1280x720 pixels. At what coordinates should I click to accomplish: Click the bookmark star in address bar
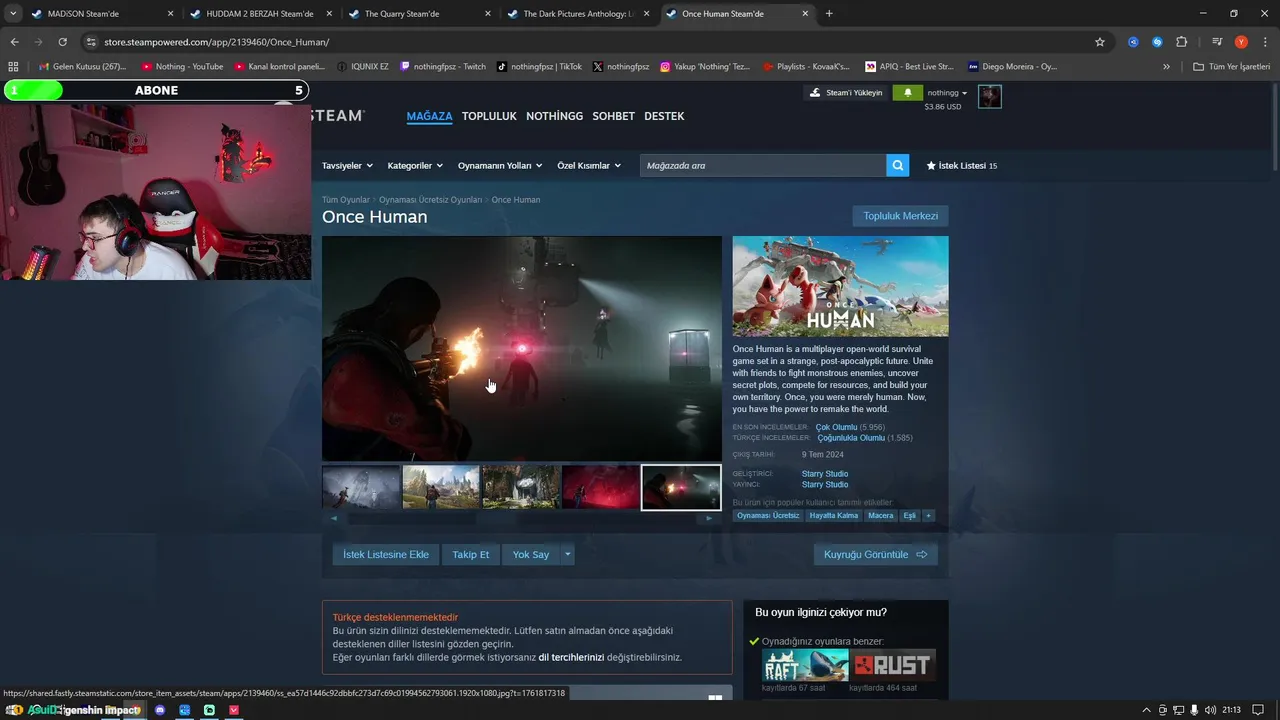1100,42
